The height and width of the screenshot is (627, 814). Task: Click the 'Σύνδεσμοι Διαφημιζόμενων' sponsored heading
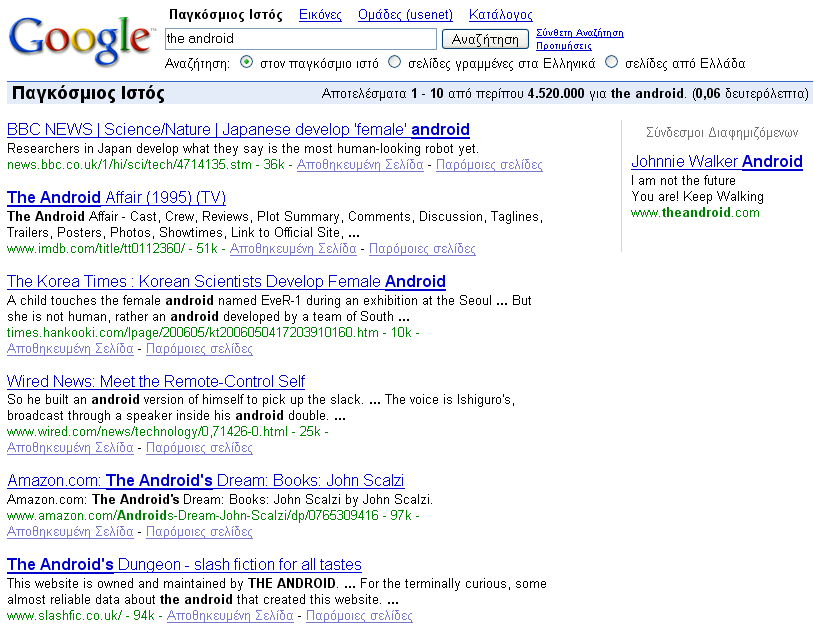(x=722, y=133)
